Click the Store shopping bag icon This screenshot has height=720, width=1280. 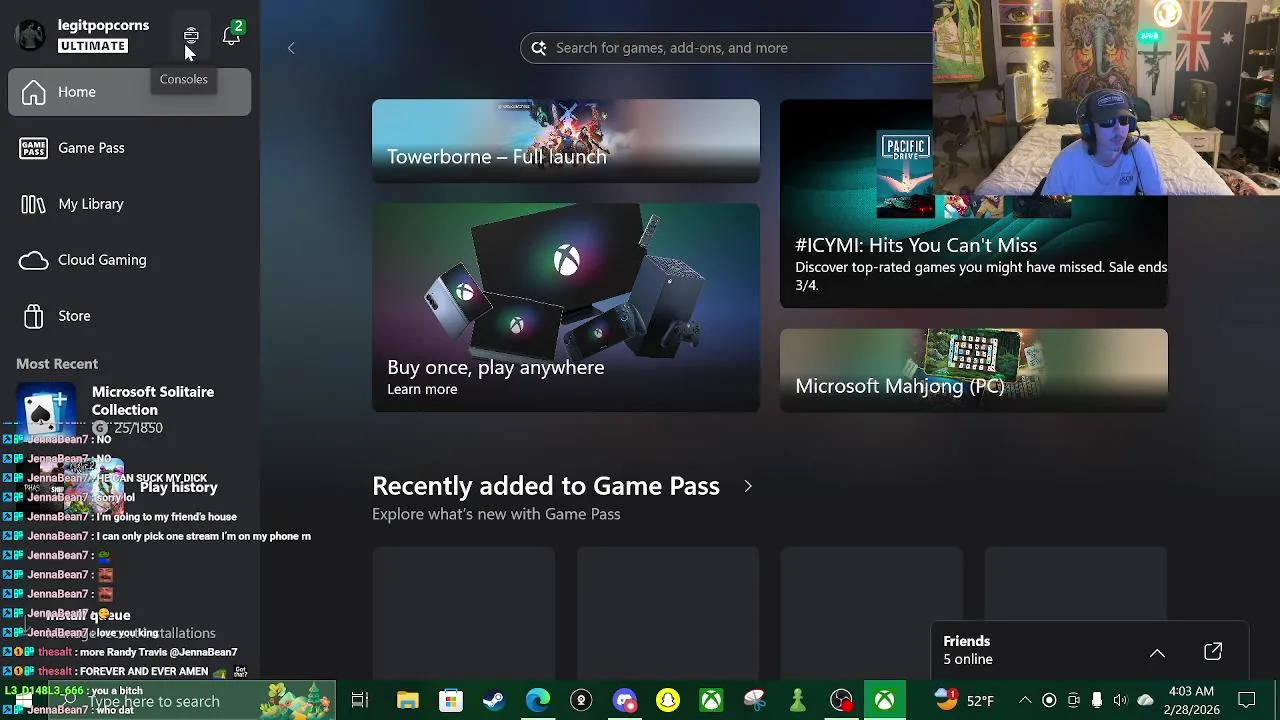point(33,316)
